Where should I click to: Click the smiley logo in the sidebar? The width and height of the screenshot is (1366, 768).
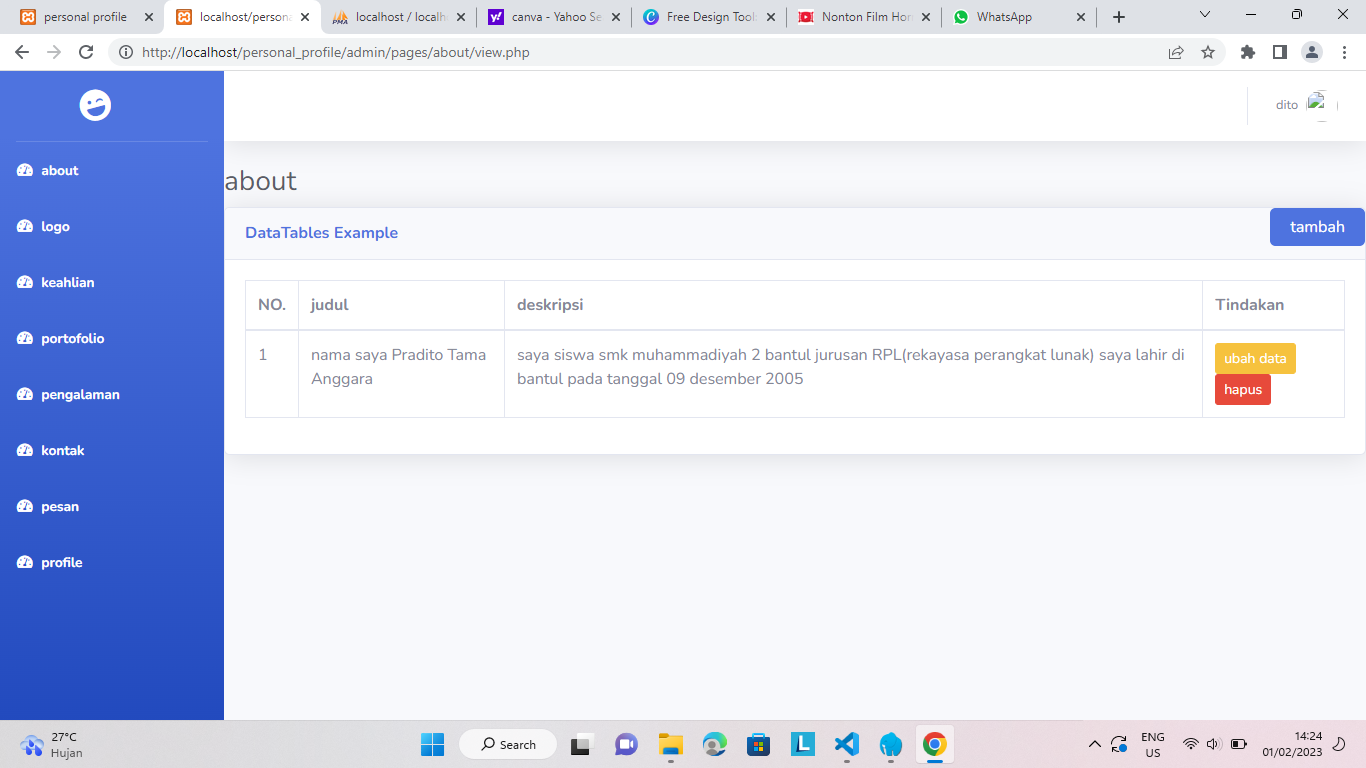click(95, 105)
